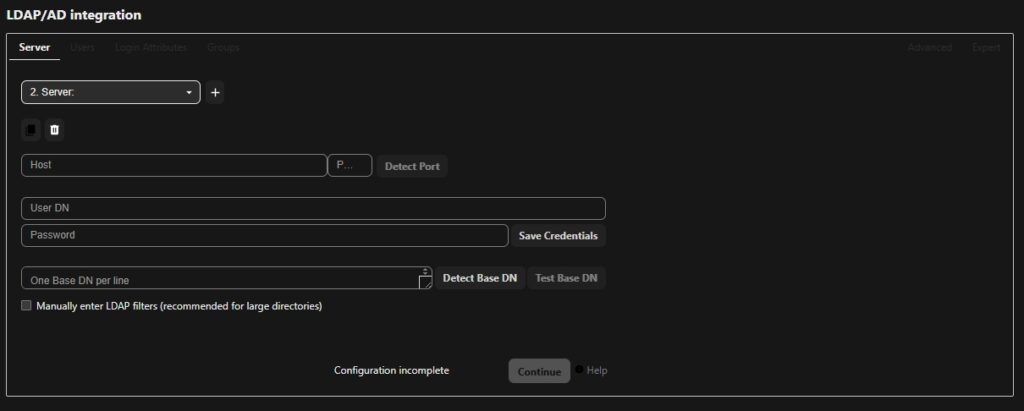
Task: Click the Base DN textarea resize handle
Action: [x=425, y=282]
